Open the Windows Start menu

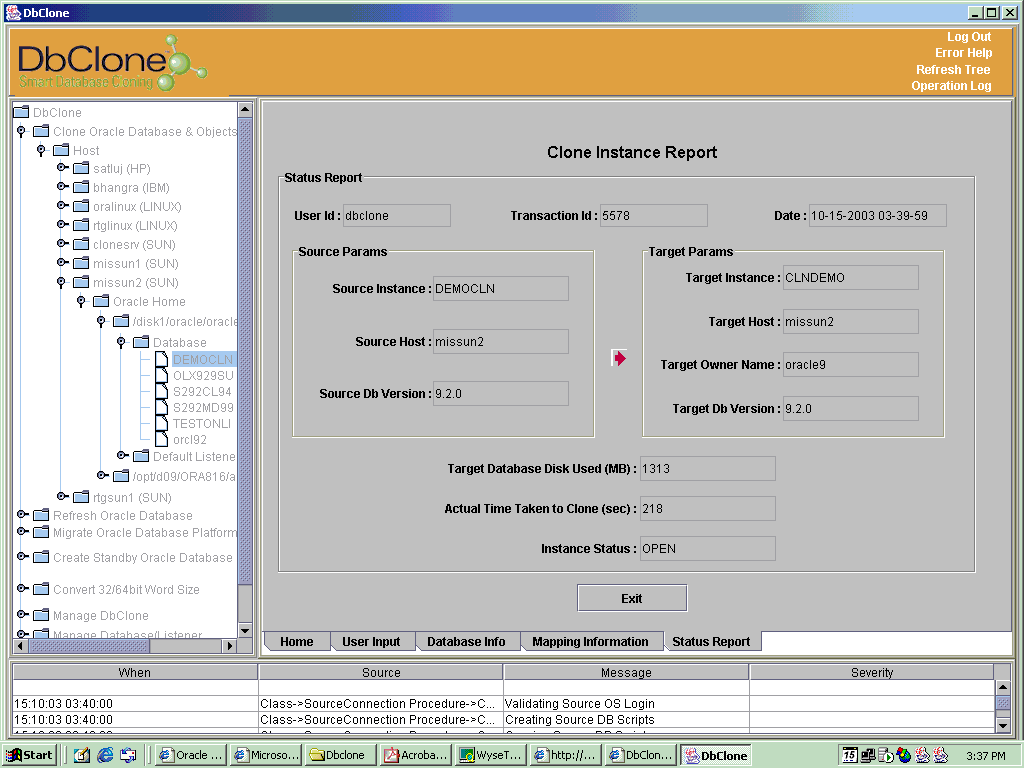[x=29, y=755]
